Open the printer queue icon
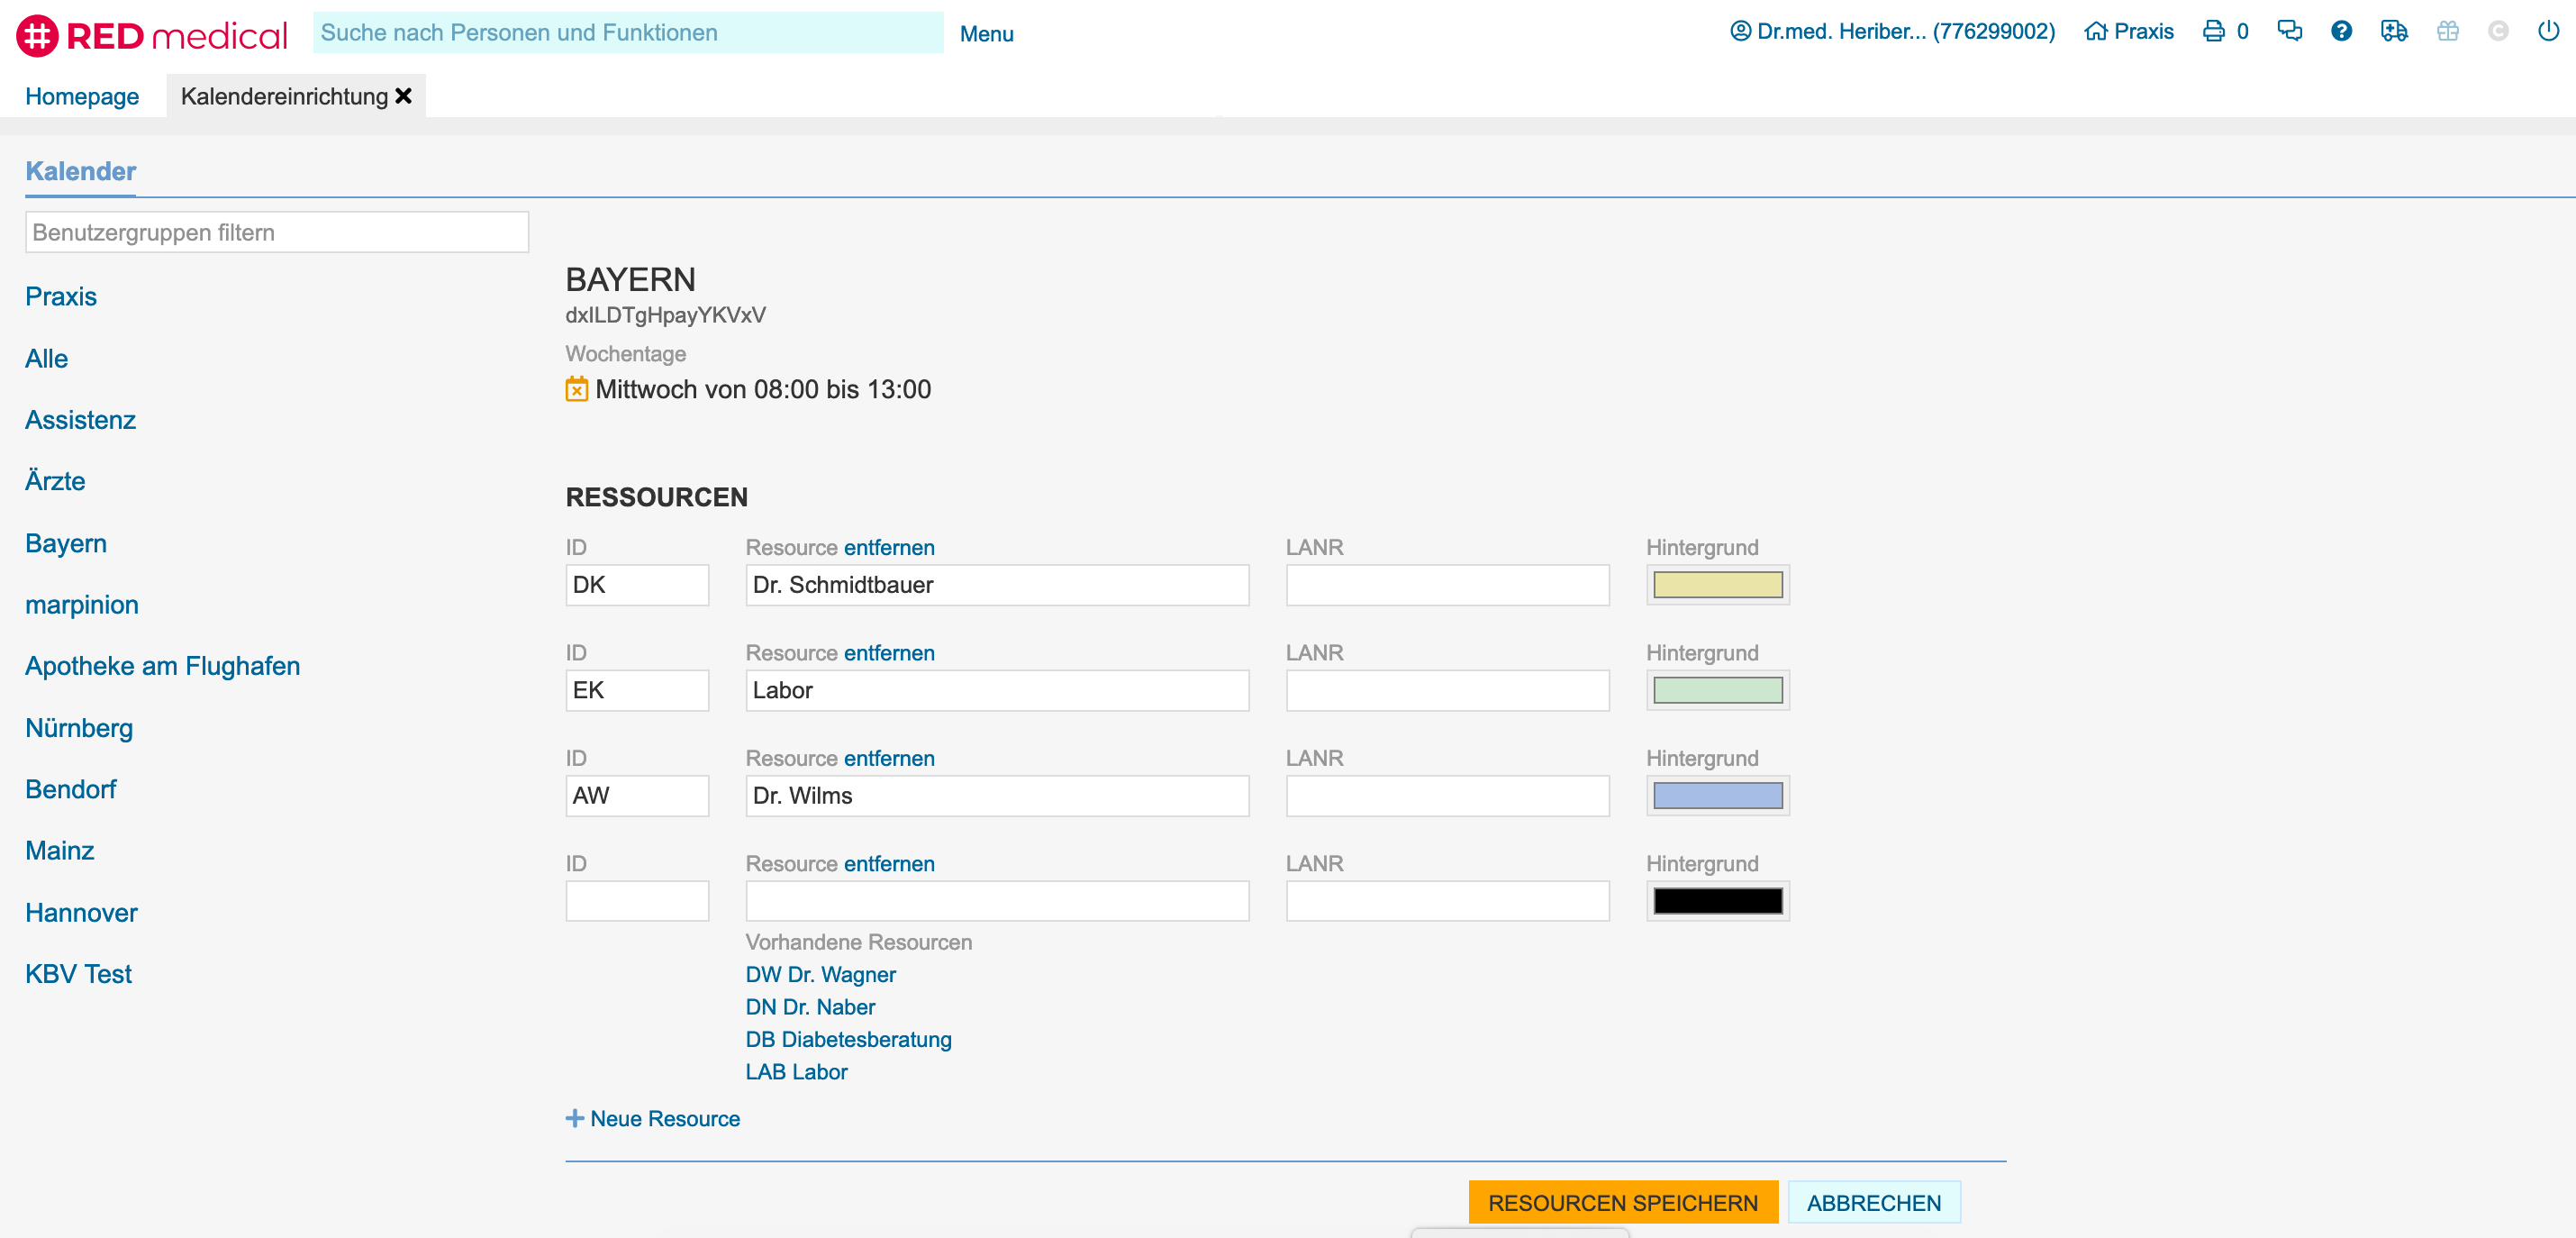Screen dimensions: 2576x1238 tap(2214, 31)
